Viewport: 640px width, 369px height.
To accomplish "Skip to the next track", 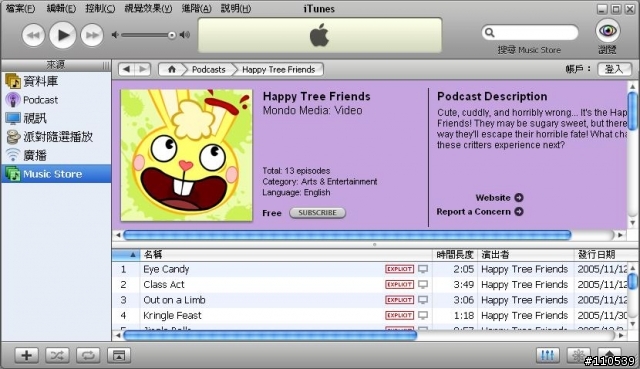I will click(x=92, y=36).
